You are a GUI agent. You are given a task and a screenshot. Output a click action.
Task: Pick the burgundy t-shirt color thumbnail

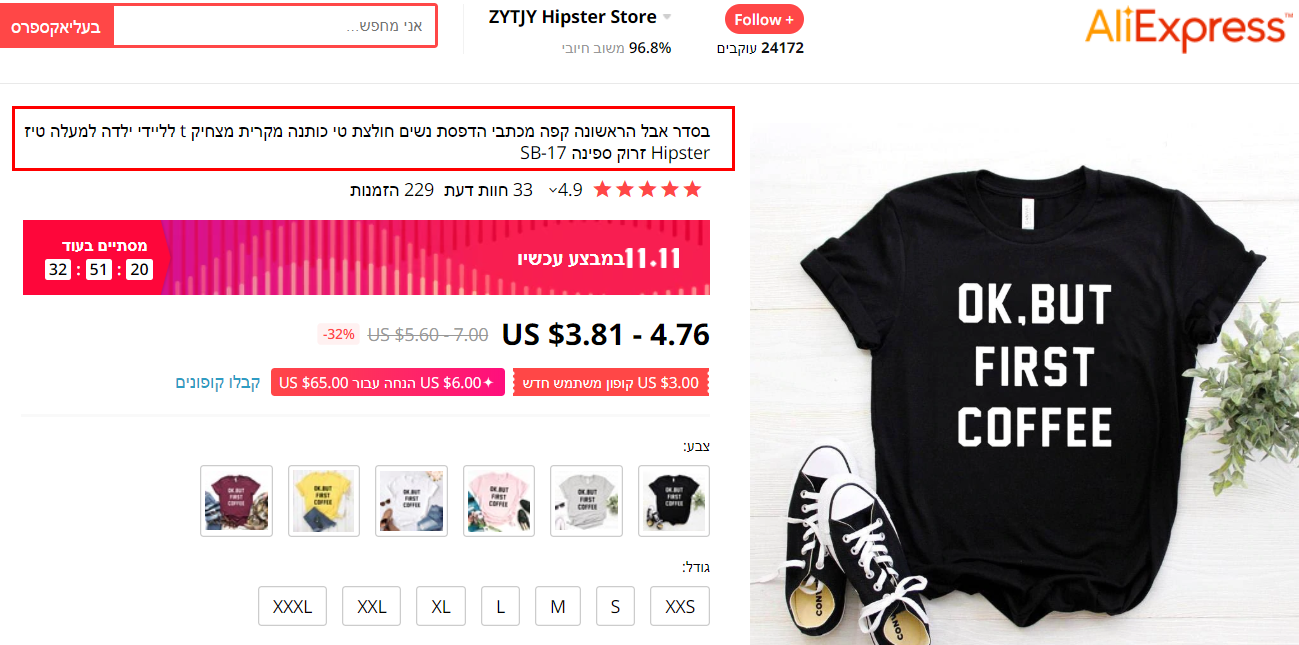point(236,500)
